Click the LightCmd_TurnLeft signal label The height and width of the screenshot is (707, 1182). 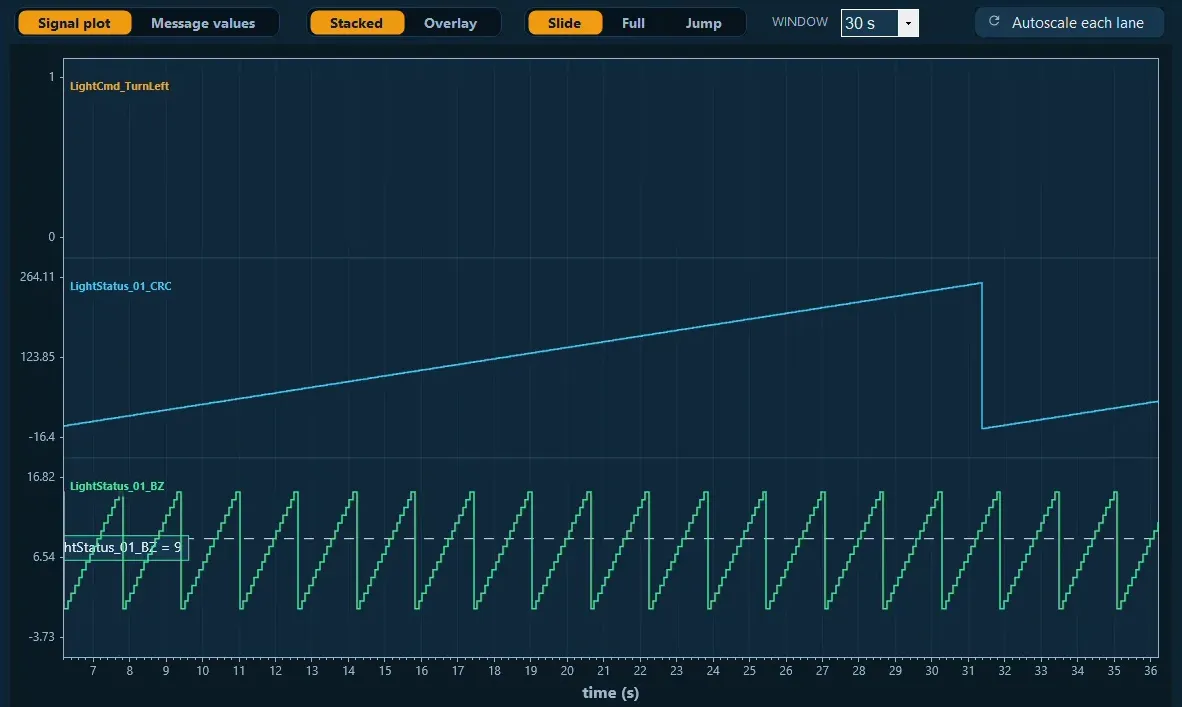[x=119, y=86]
